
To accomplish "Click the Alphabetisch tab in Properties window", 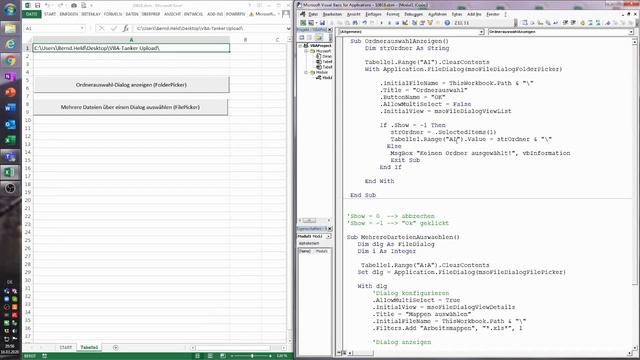I will (x=309, y=244).
